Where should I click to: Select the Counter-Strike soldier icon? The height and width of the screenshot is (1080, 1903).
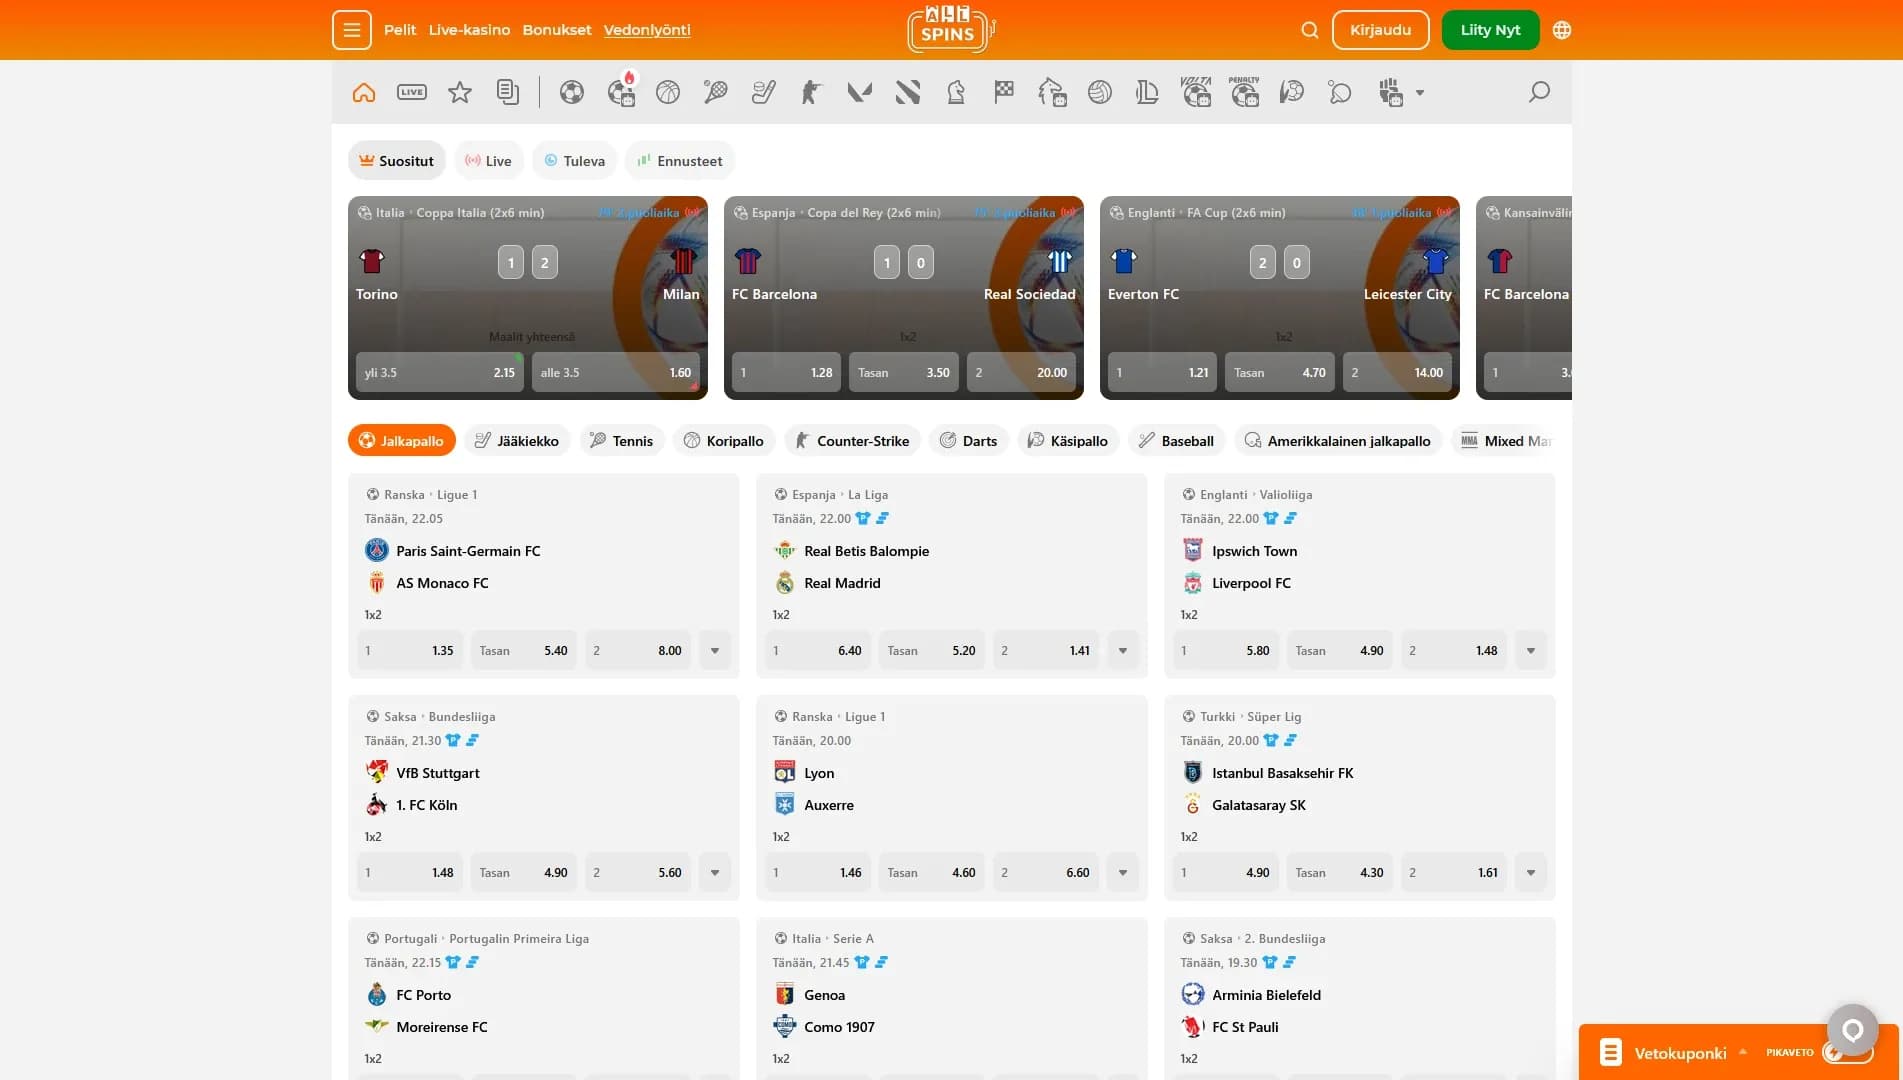(811, 93)
